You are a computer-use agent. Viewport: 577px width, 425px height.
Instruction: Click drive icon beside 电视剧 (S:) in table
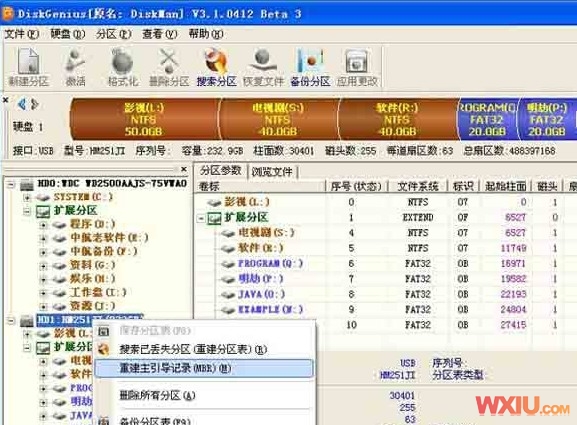(228, 233)
